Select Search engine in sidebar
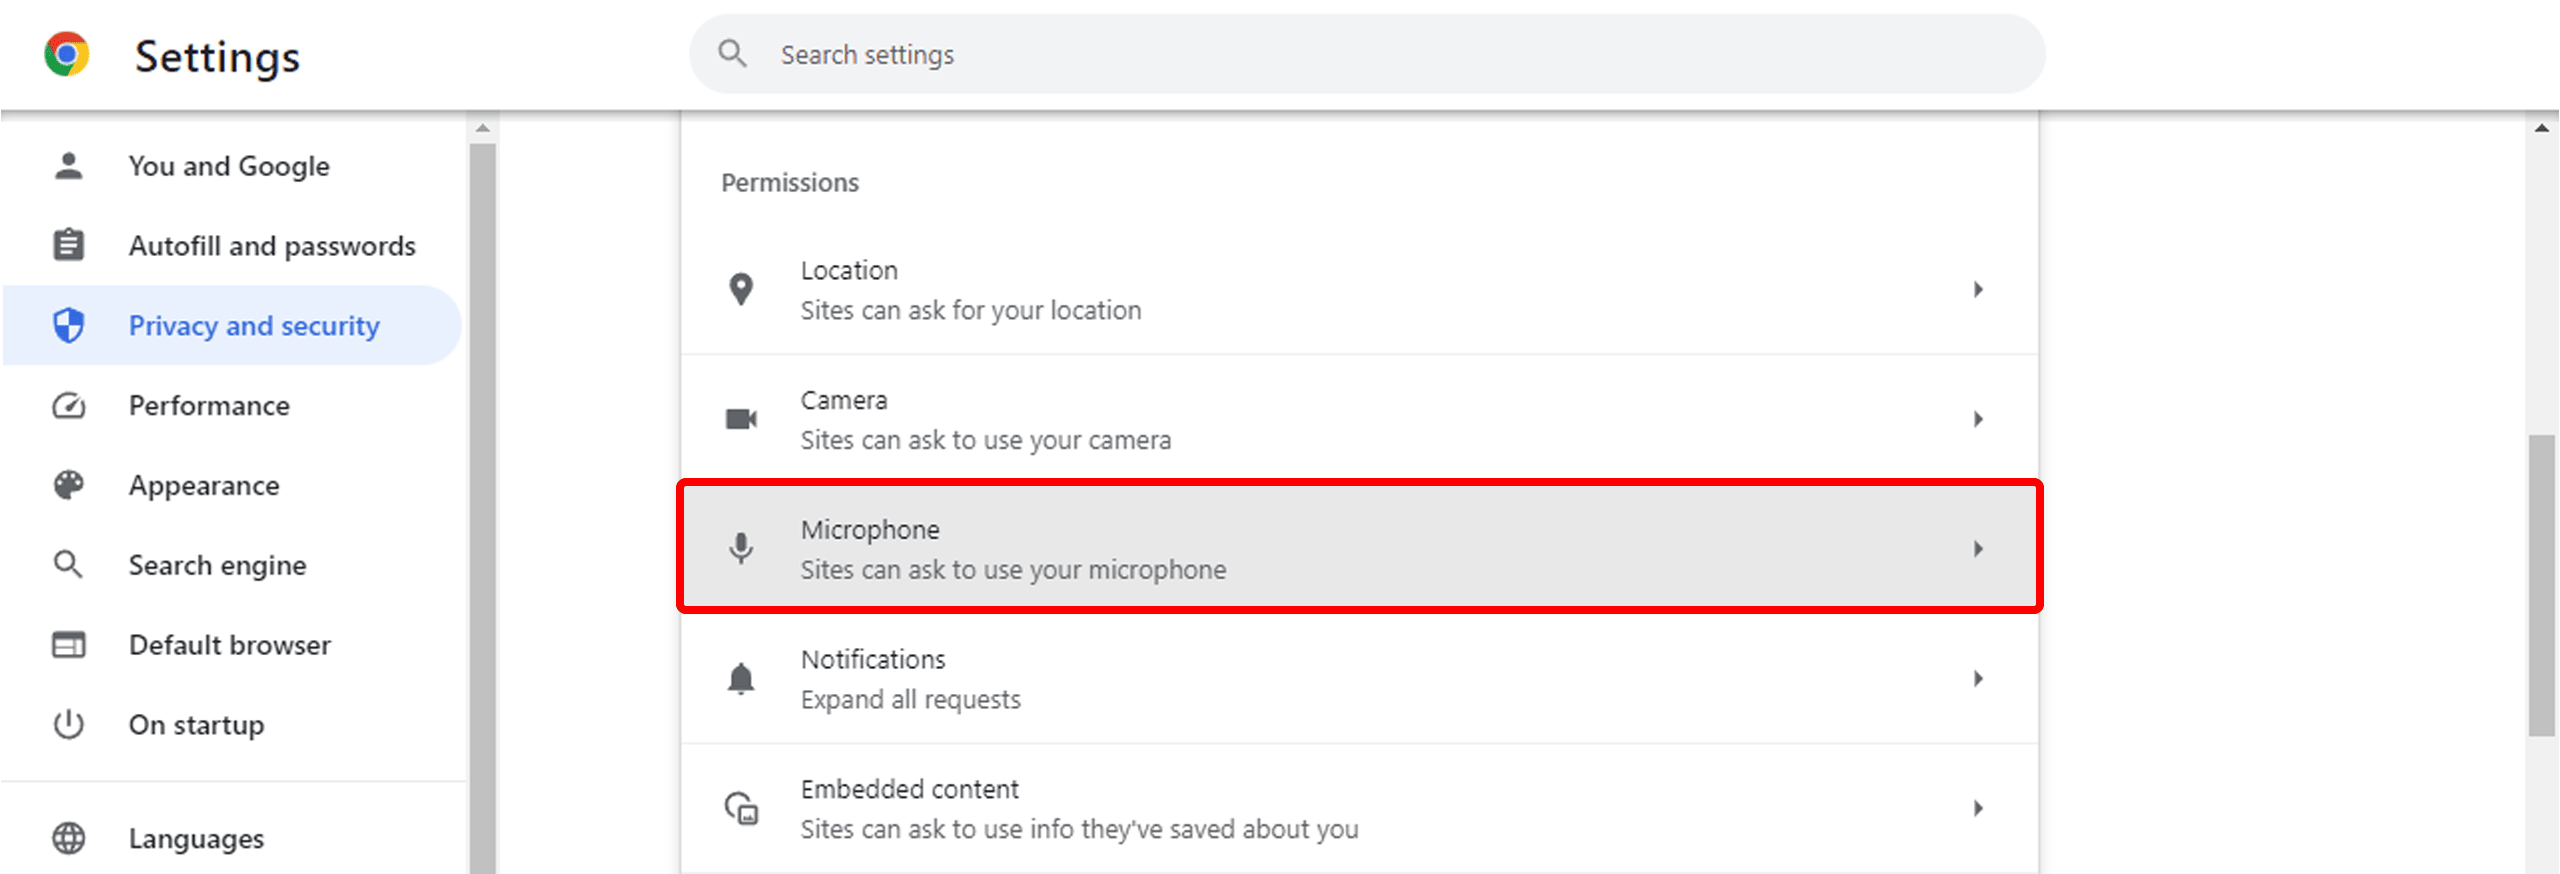This screenshot has height=874, width=2560. 217,565
